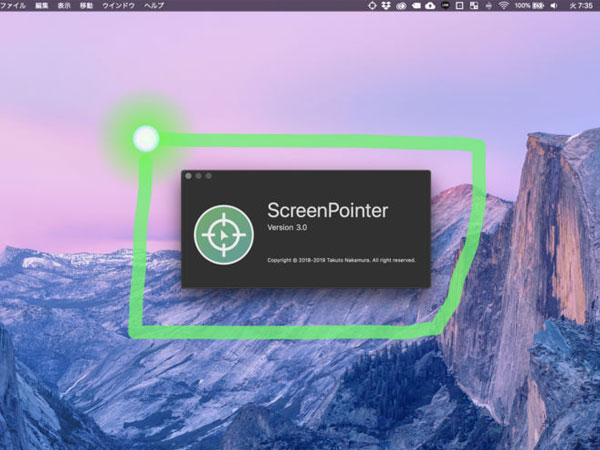This screenshot has width=600, height=450.
Task: Open the 編集 menu
Action: pyautogui.click(x=42, y=5)
